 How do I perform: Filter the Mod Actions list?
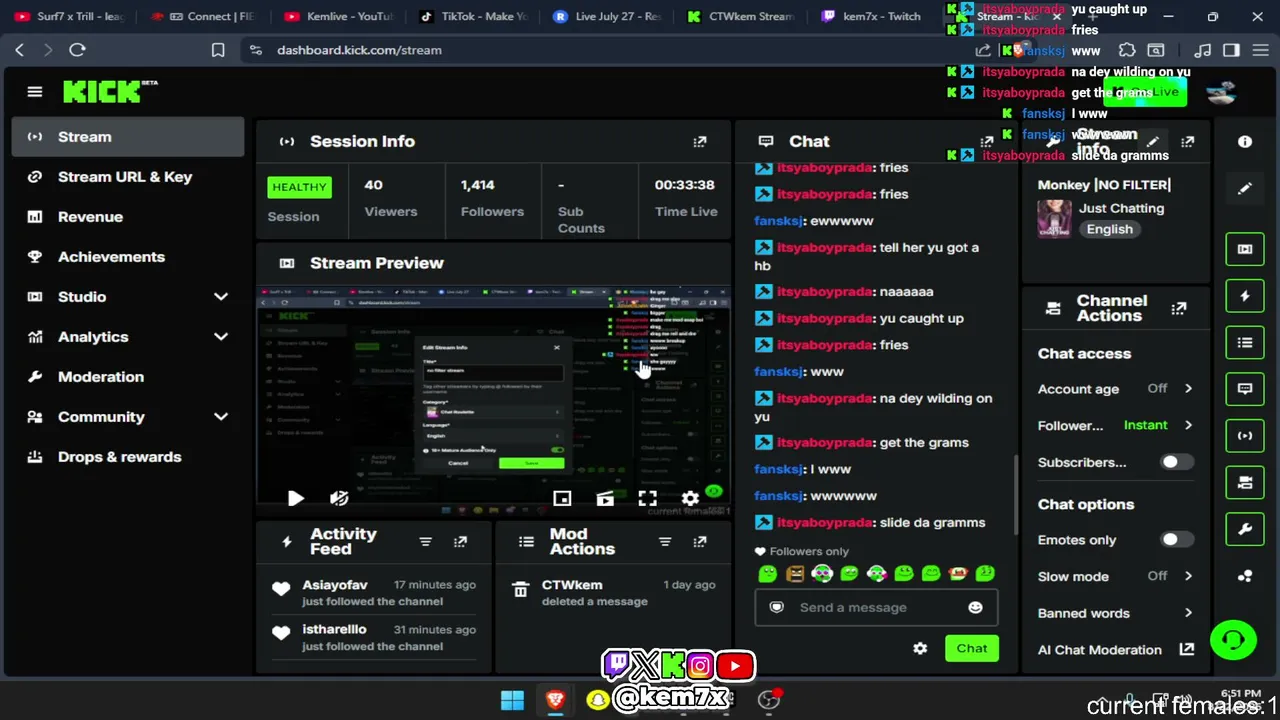tap(665, 542)
